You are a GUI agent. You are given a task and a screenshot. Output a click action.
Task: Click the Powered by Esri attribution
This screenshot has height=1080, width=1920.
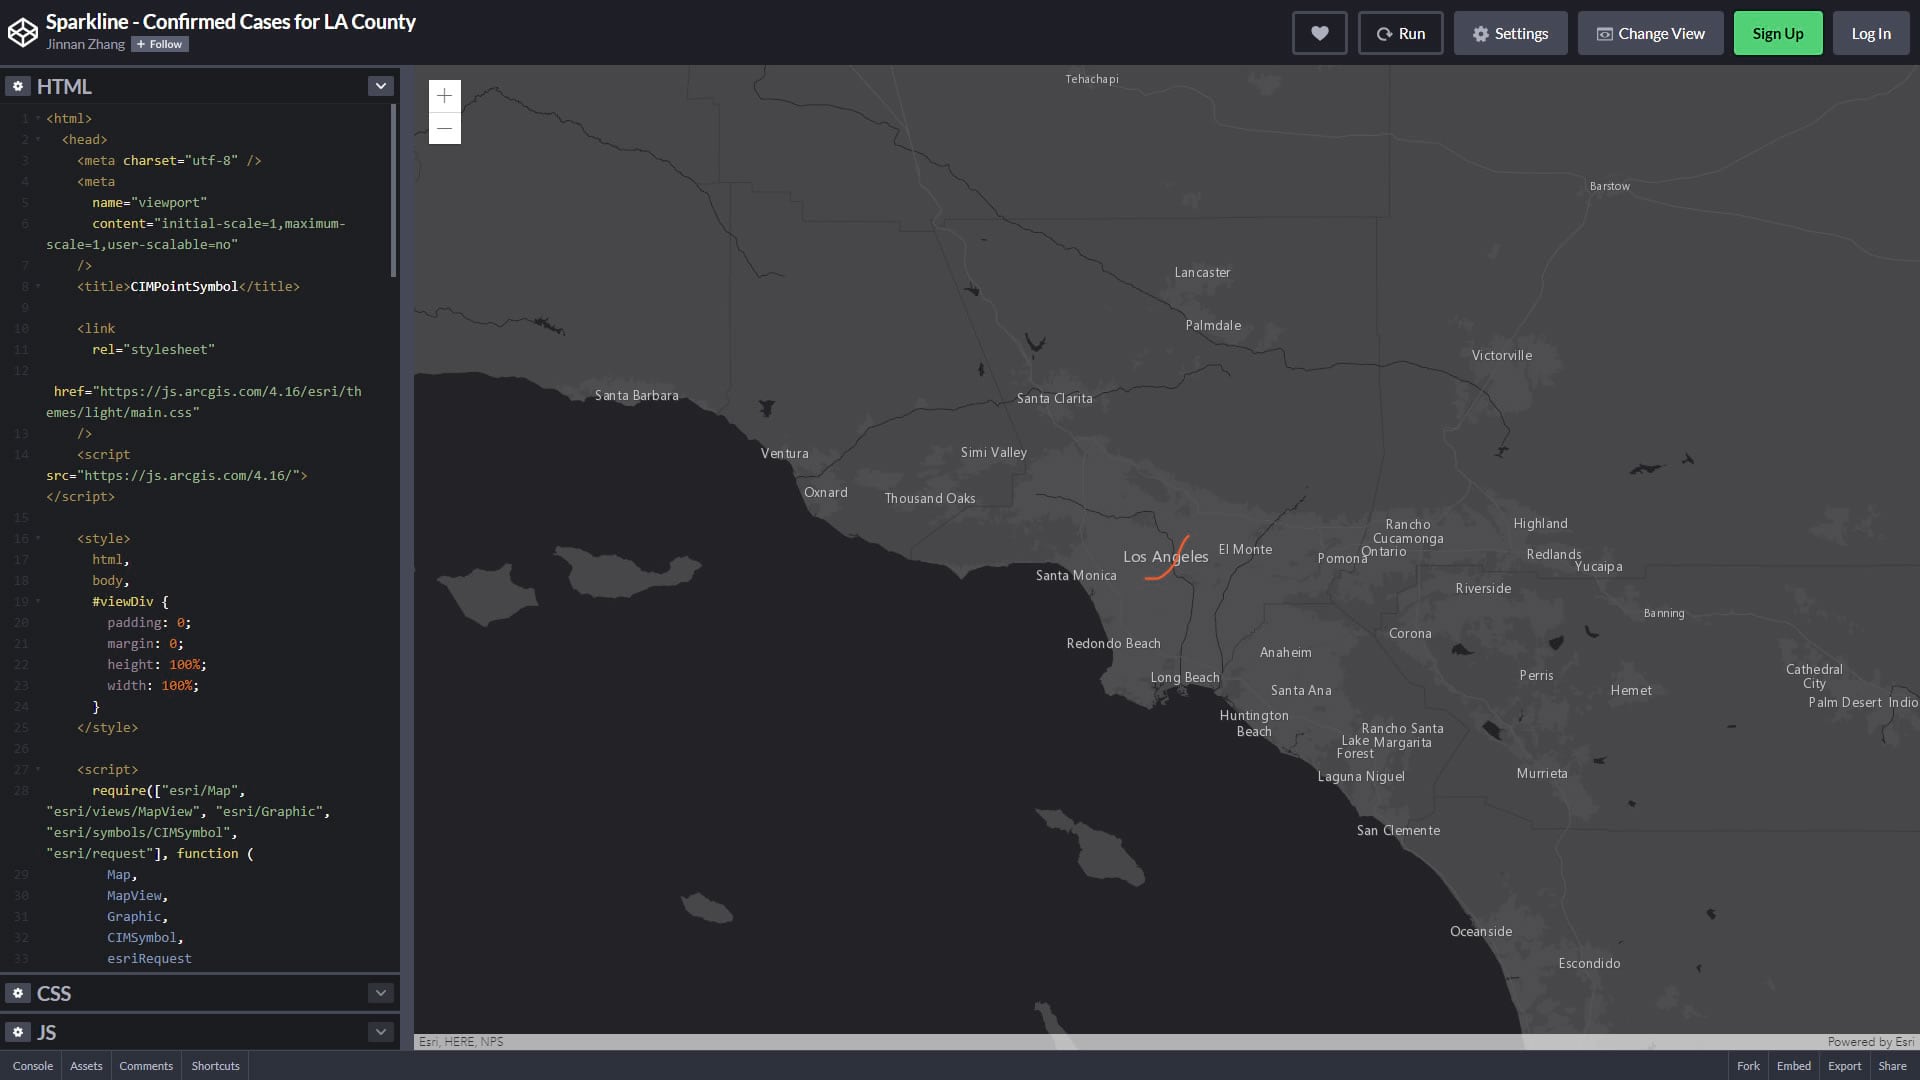[x=1870, y=1042]
